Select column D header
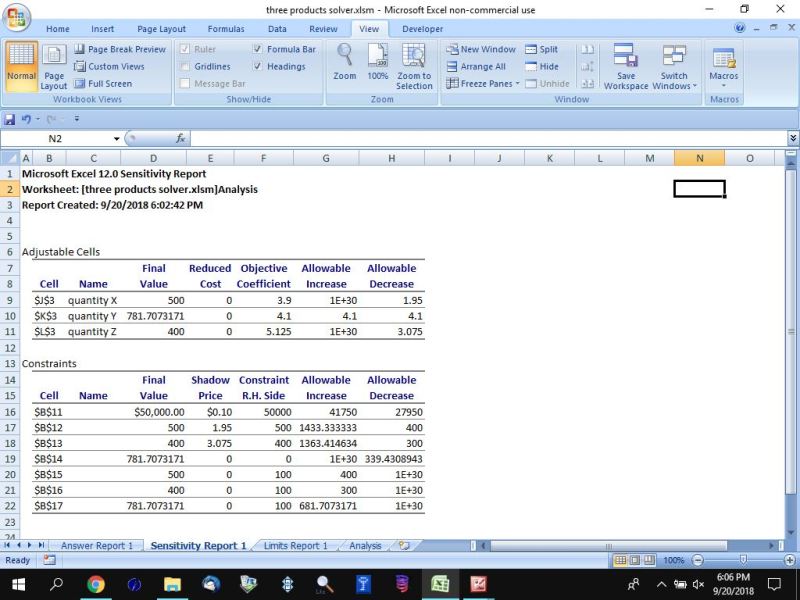This screenshot has width=800, height=600. coord(154,158)
